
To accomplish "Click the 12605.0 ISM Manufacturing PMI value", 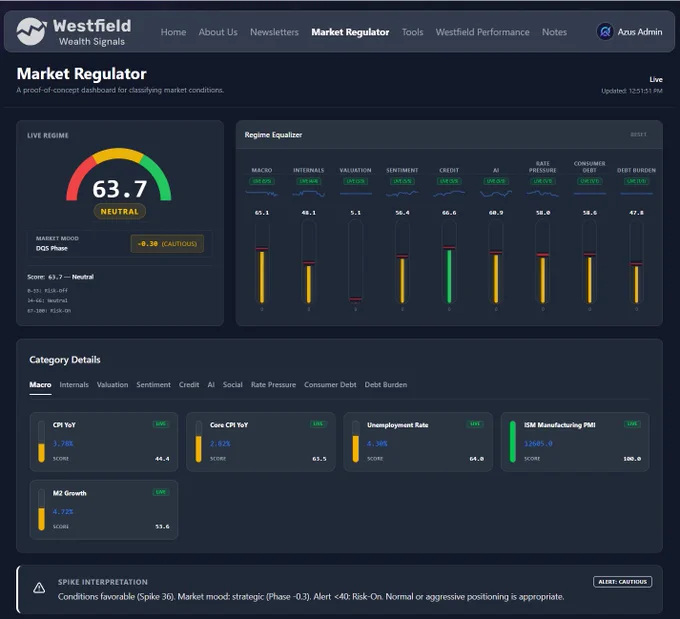I will point(538,443).
